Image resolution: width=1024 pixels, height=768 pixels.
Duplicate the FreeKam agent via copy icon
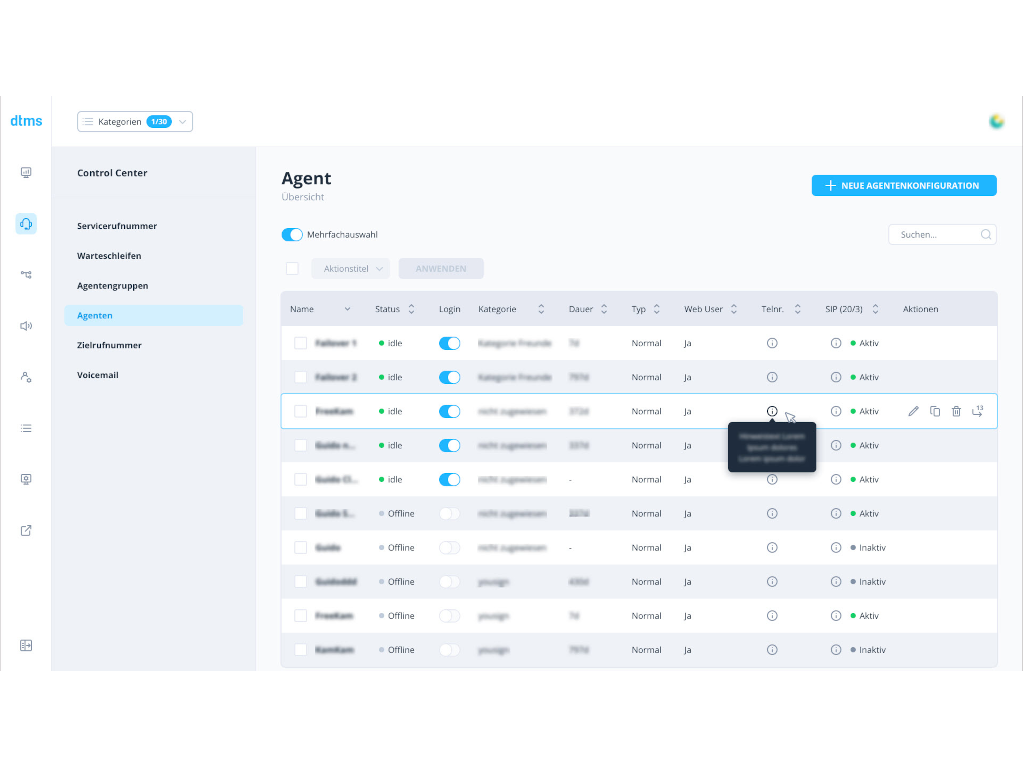tap(935, 410)
